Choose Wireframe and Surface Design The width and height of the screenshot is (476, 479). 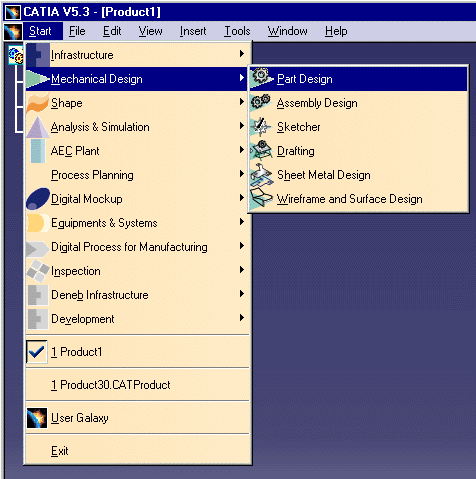358,199
